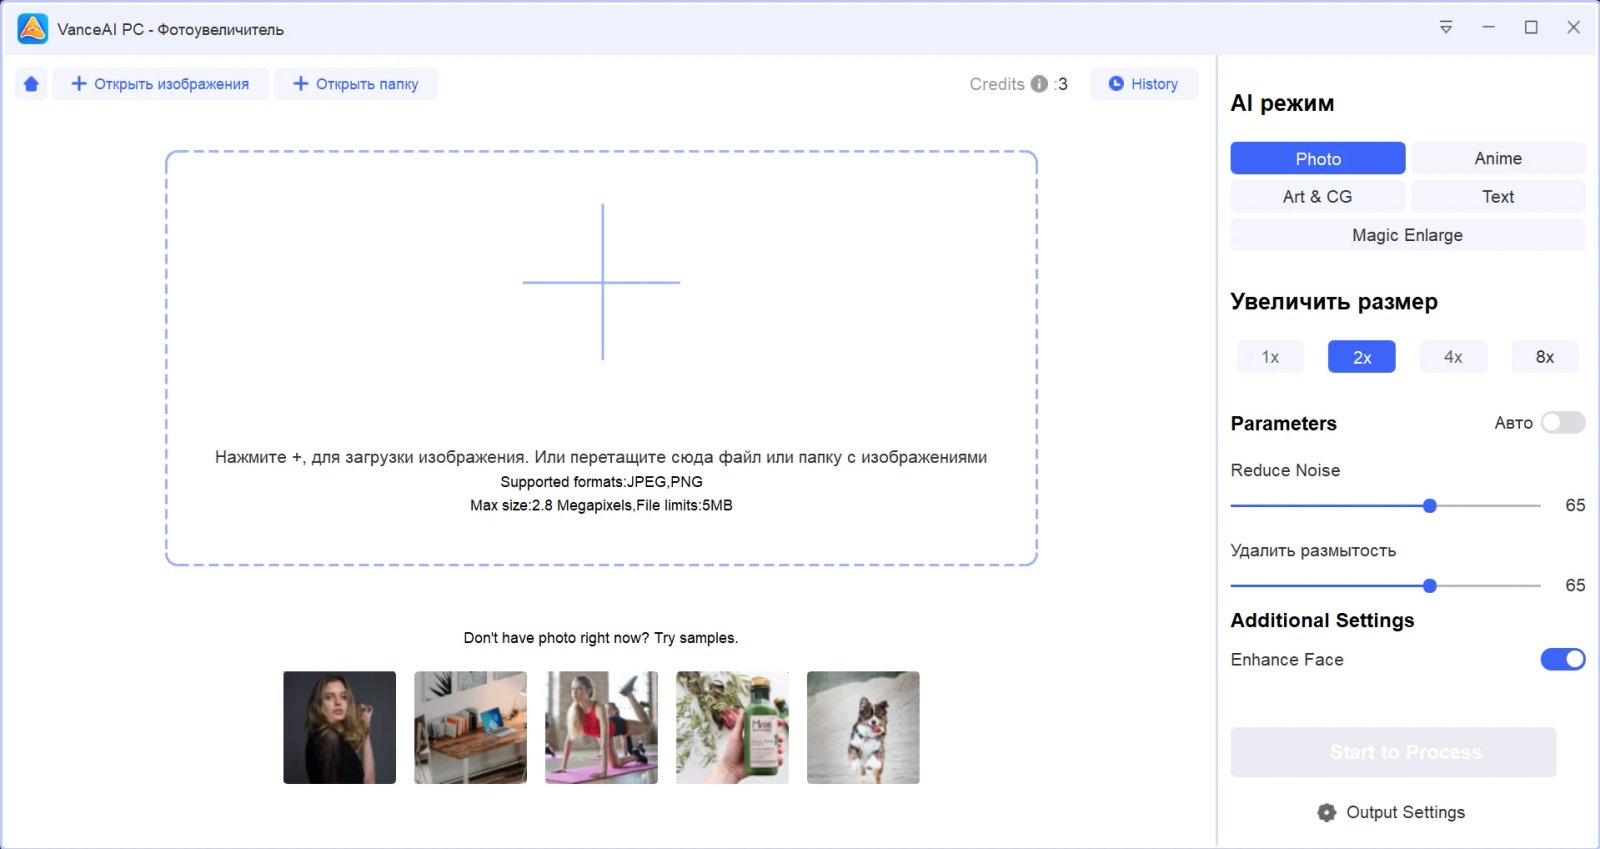Set enlargement to 8x
Image resolution: width=1600 pixels, height=849 pixels.
(x=1545, y=357)
